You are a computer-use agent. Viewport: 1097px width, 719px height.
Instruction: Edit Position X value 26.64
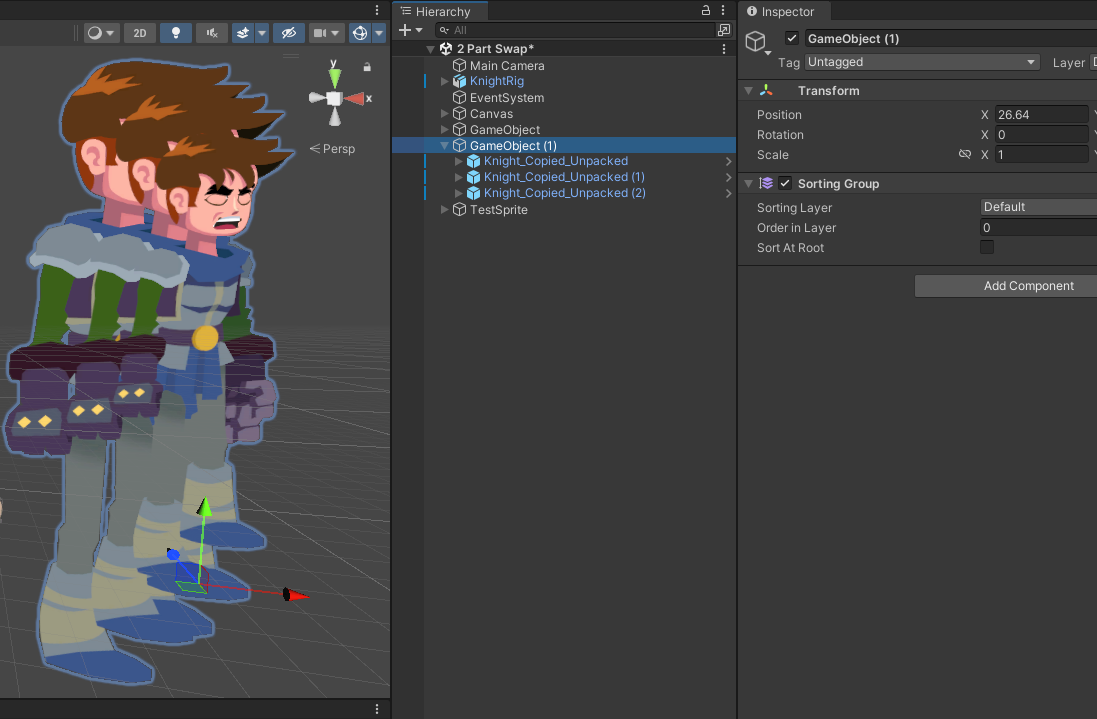(x=1042, y=115)
